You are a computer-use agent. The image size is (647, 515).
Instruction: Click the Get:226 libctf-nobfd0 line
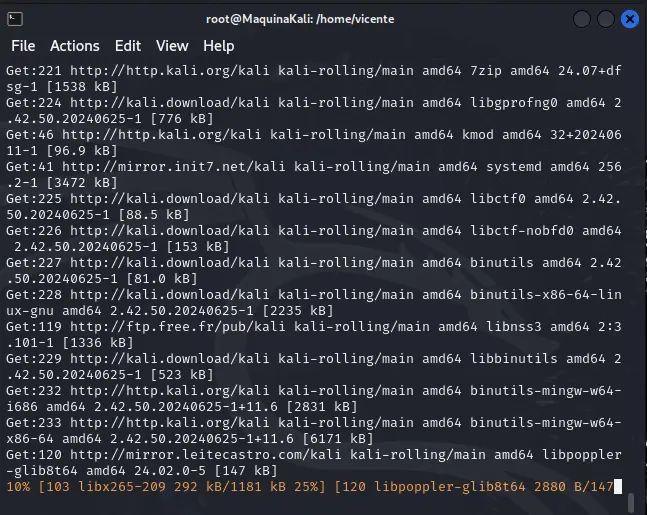click(x=314, y=239)
